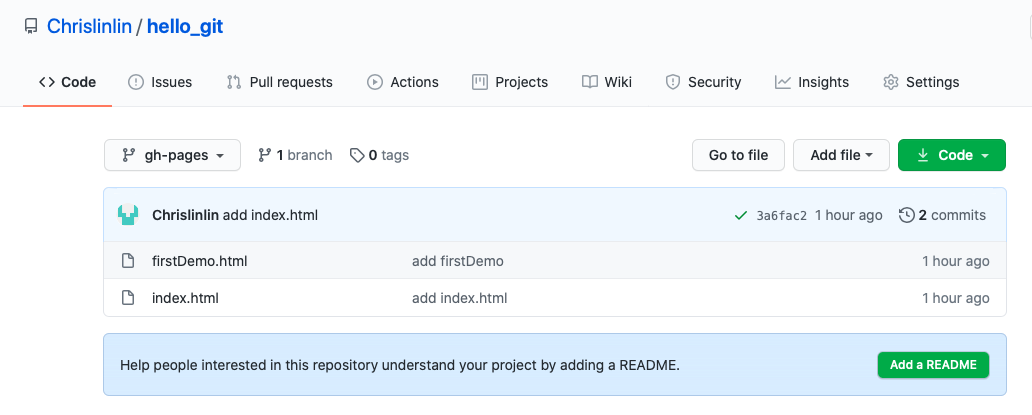Click the Add a README button

coord(933,365)
